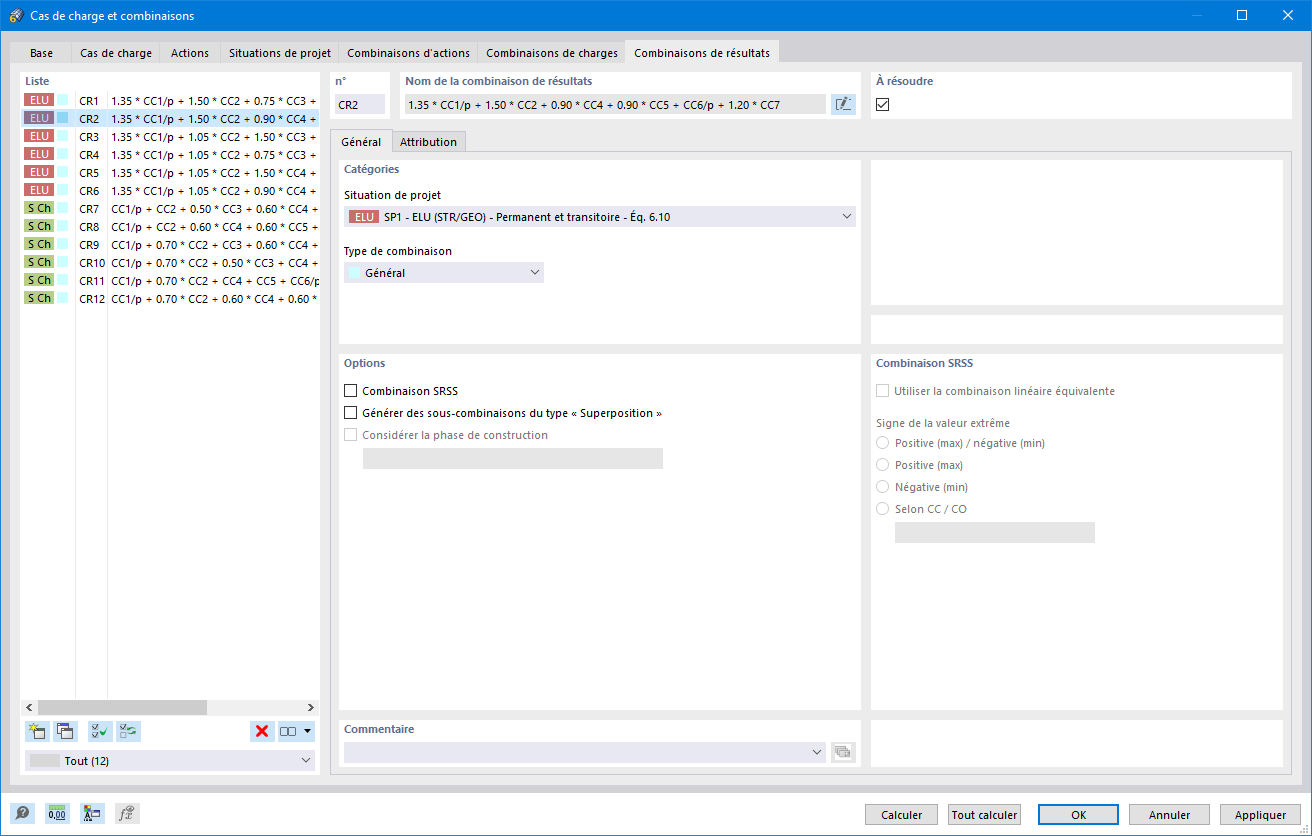Click the fx formula icon

[127, 814]
